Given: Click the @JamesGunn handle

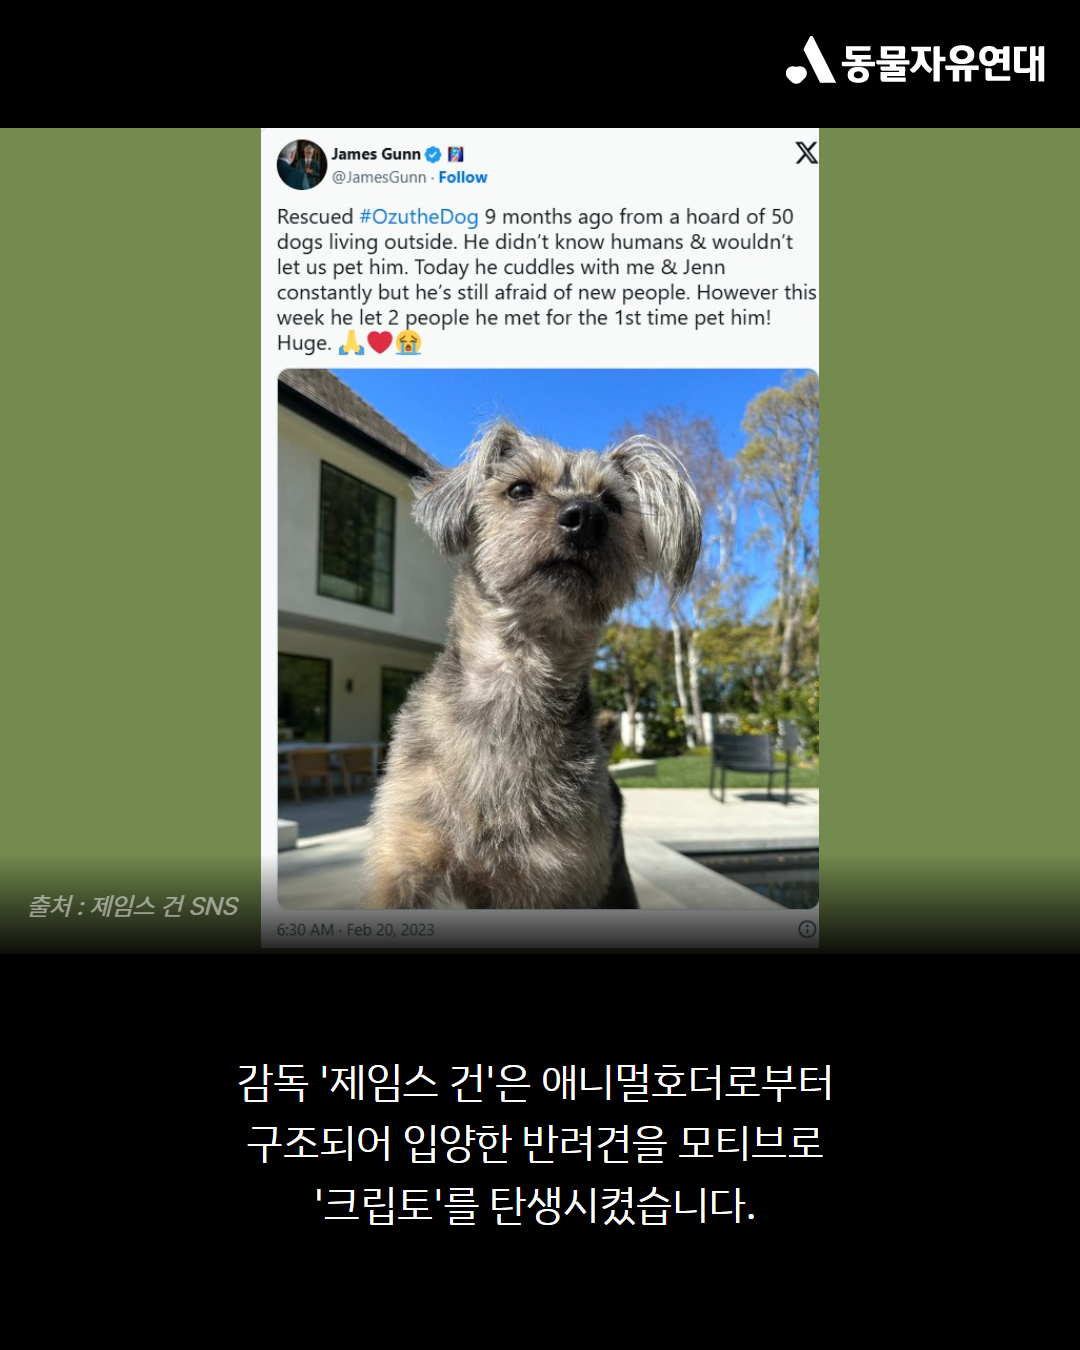Looking at the screenshot, I should [x=379, y=177].
